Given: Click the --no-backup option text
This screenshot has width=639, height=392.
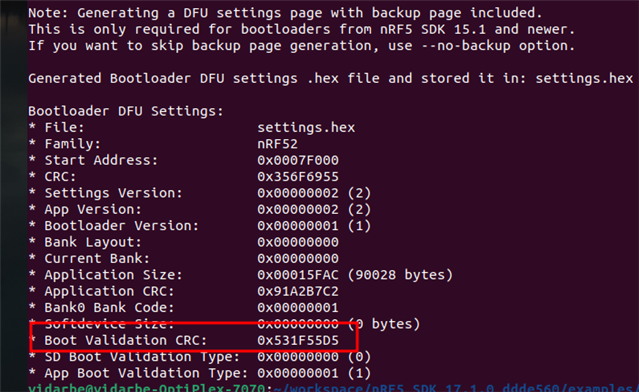Looking at the screenshot, I should [x=466, y=46].
